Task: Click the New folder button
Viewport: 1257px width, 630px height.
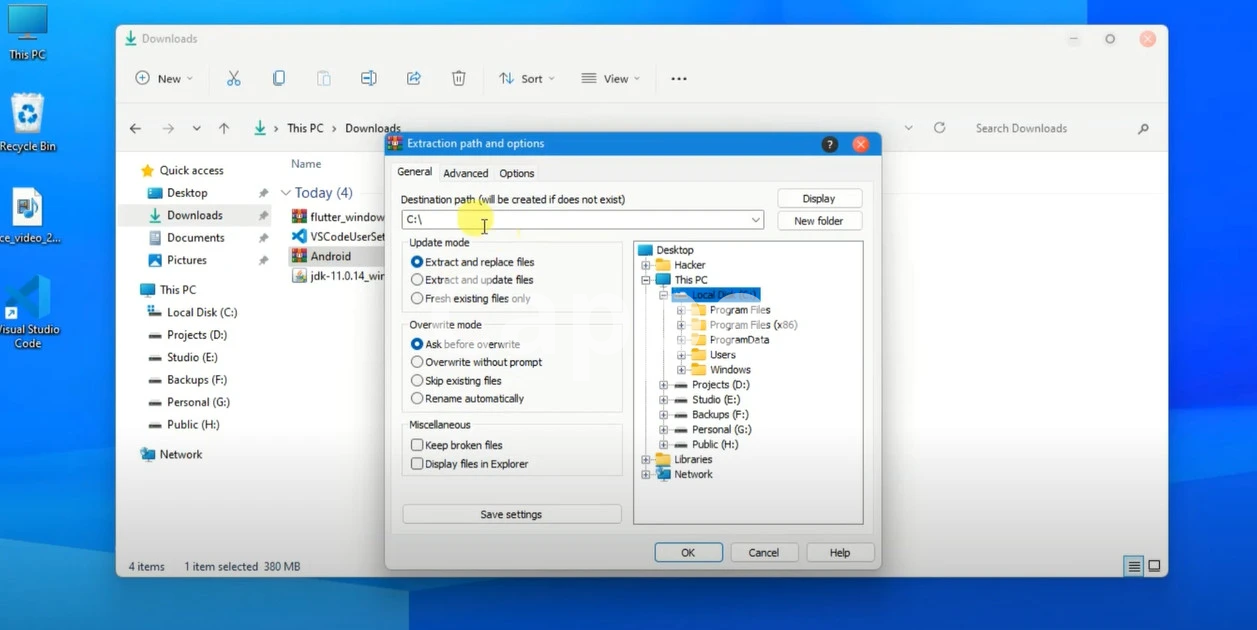Action: click(x=818, y=221)
